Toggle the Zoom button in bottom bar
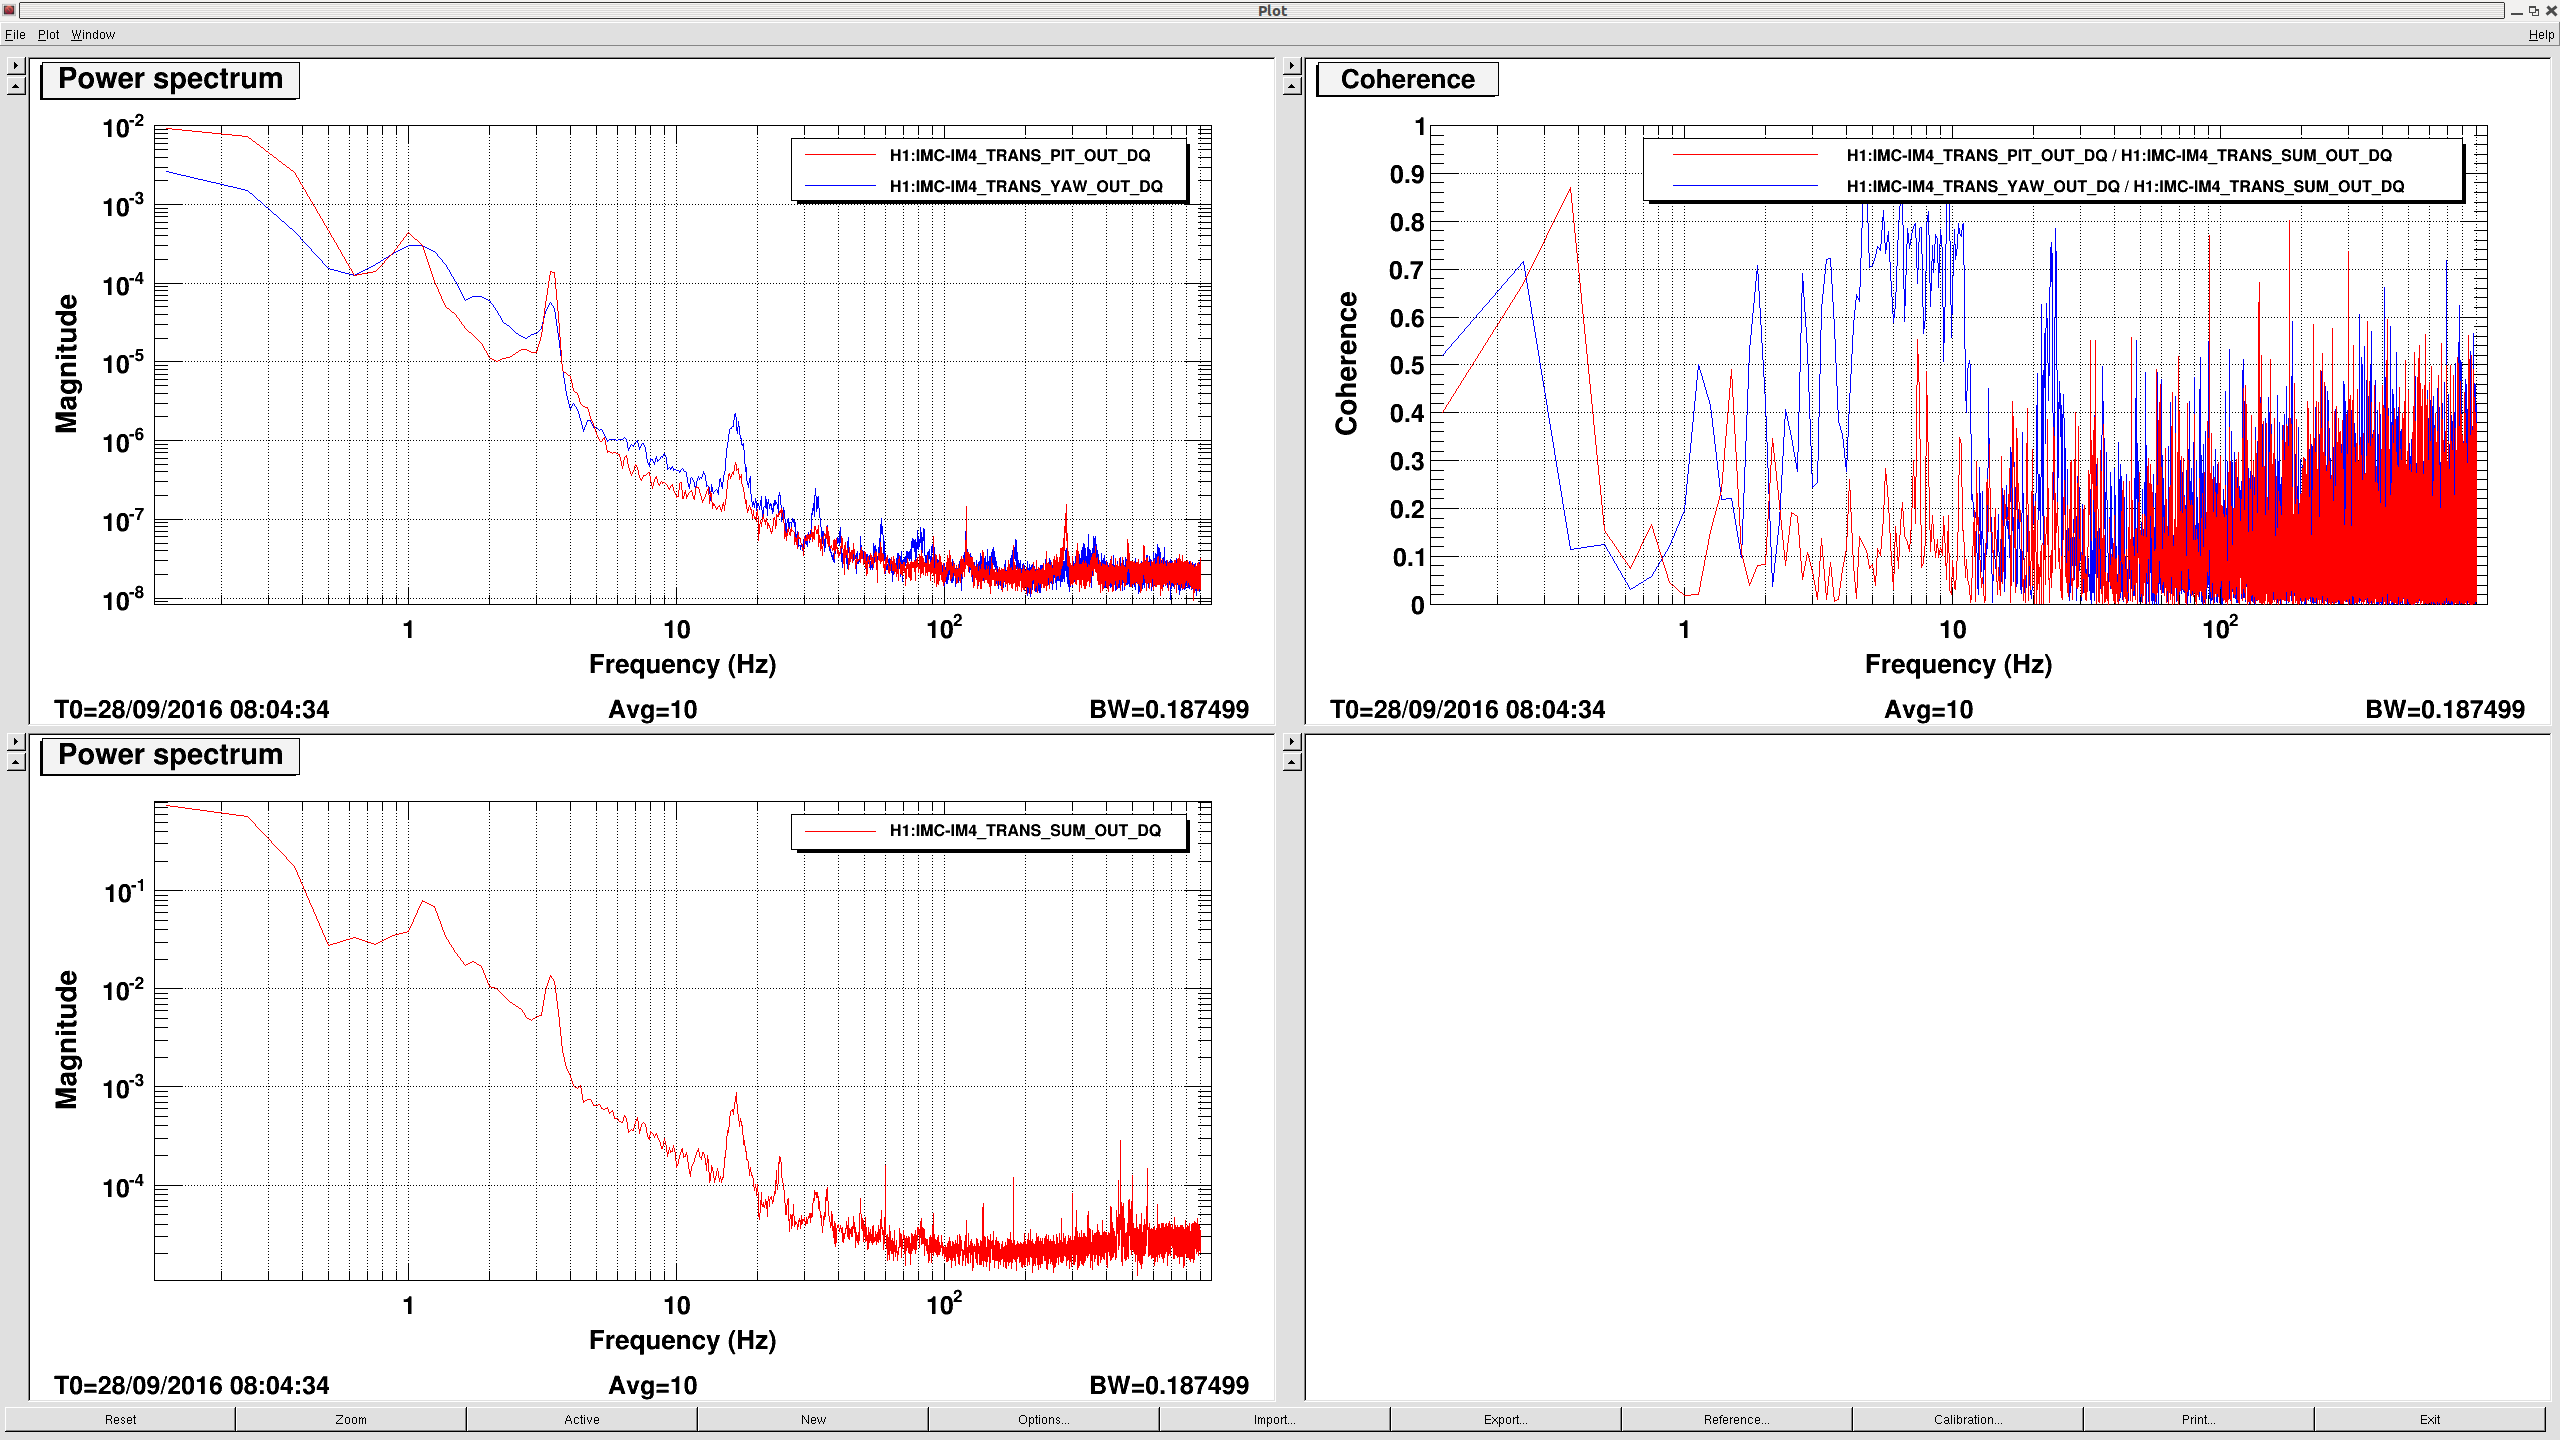 point(350,1419)
